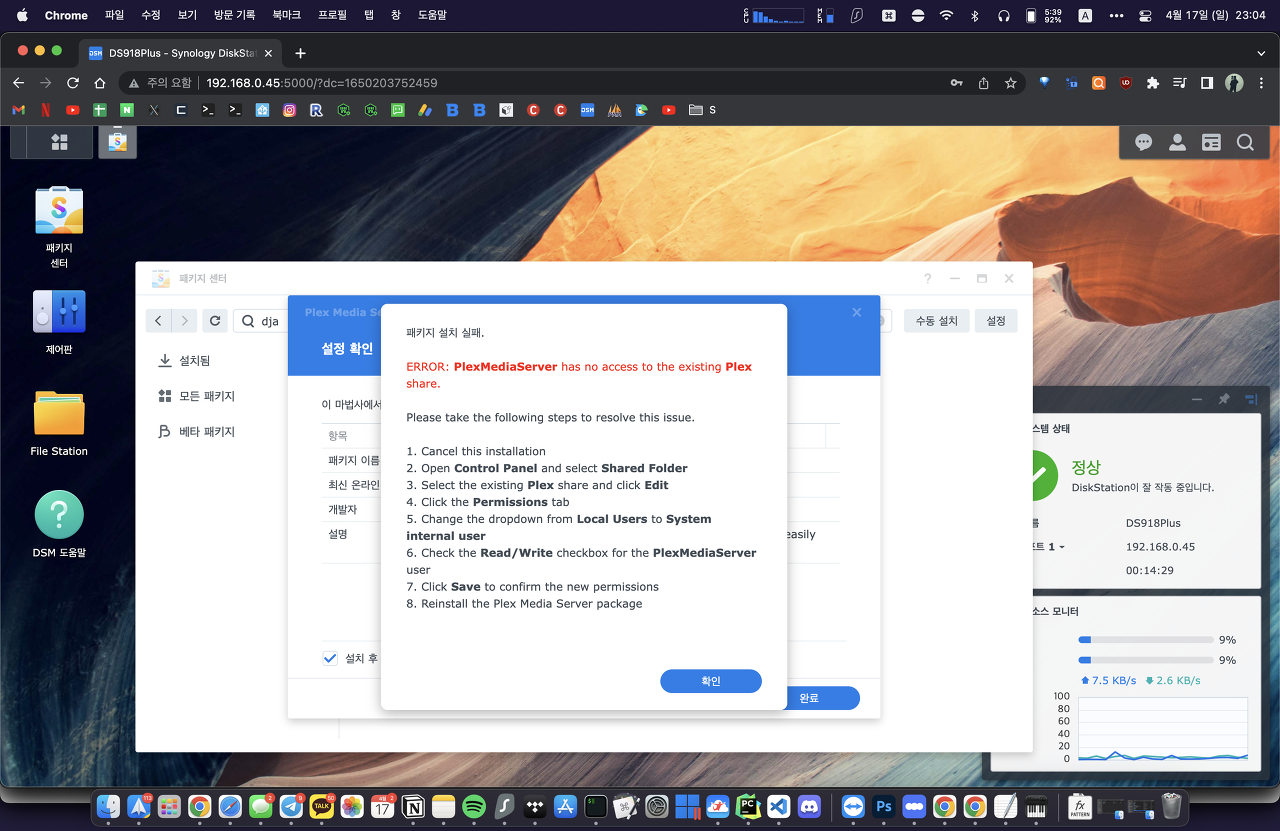The image size is (1280, 831).
Task: Select 설치됨 in Package Center sidebar
Action: (185, 360)
